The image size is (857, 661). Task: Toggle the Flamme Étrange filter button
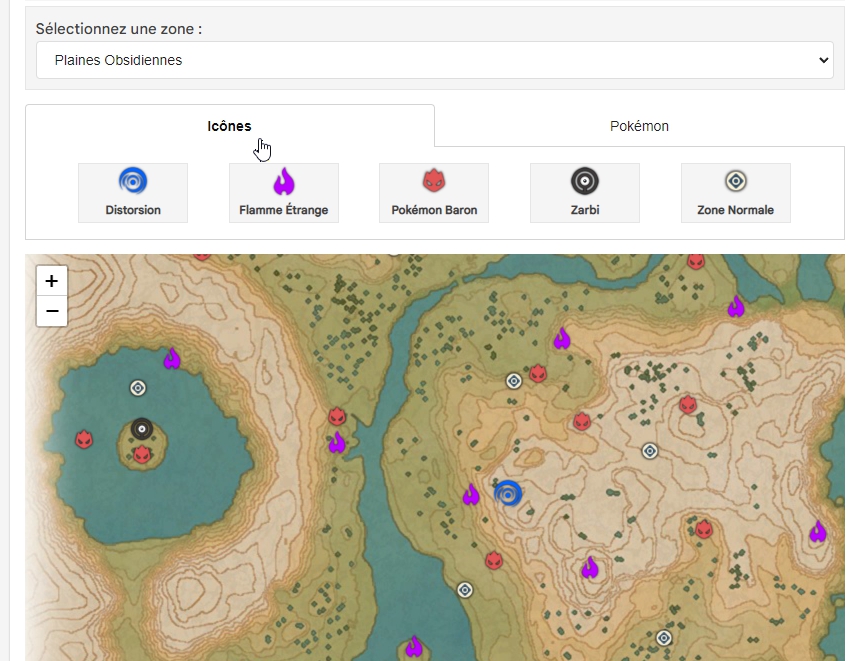point(284,192)
